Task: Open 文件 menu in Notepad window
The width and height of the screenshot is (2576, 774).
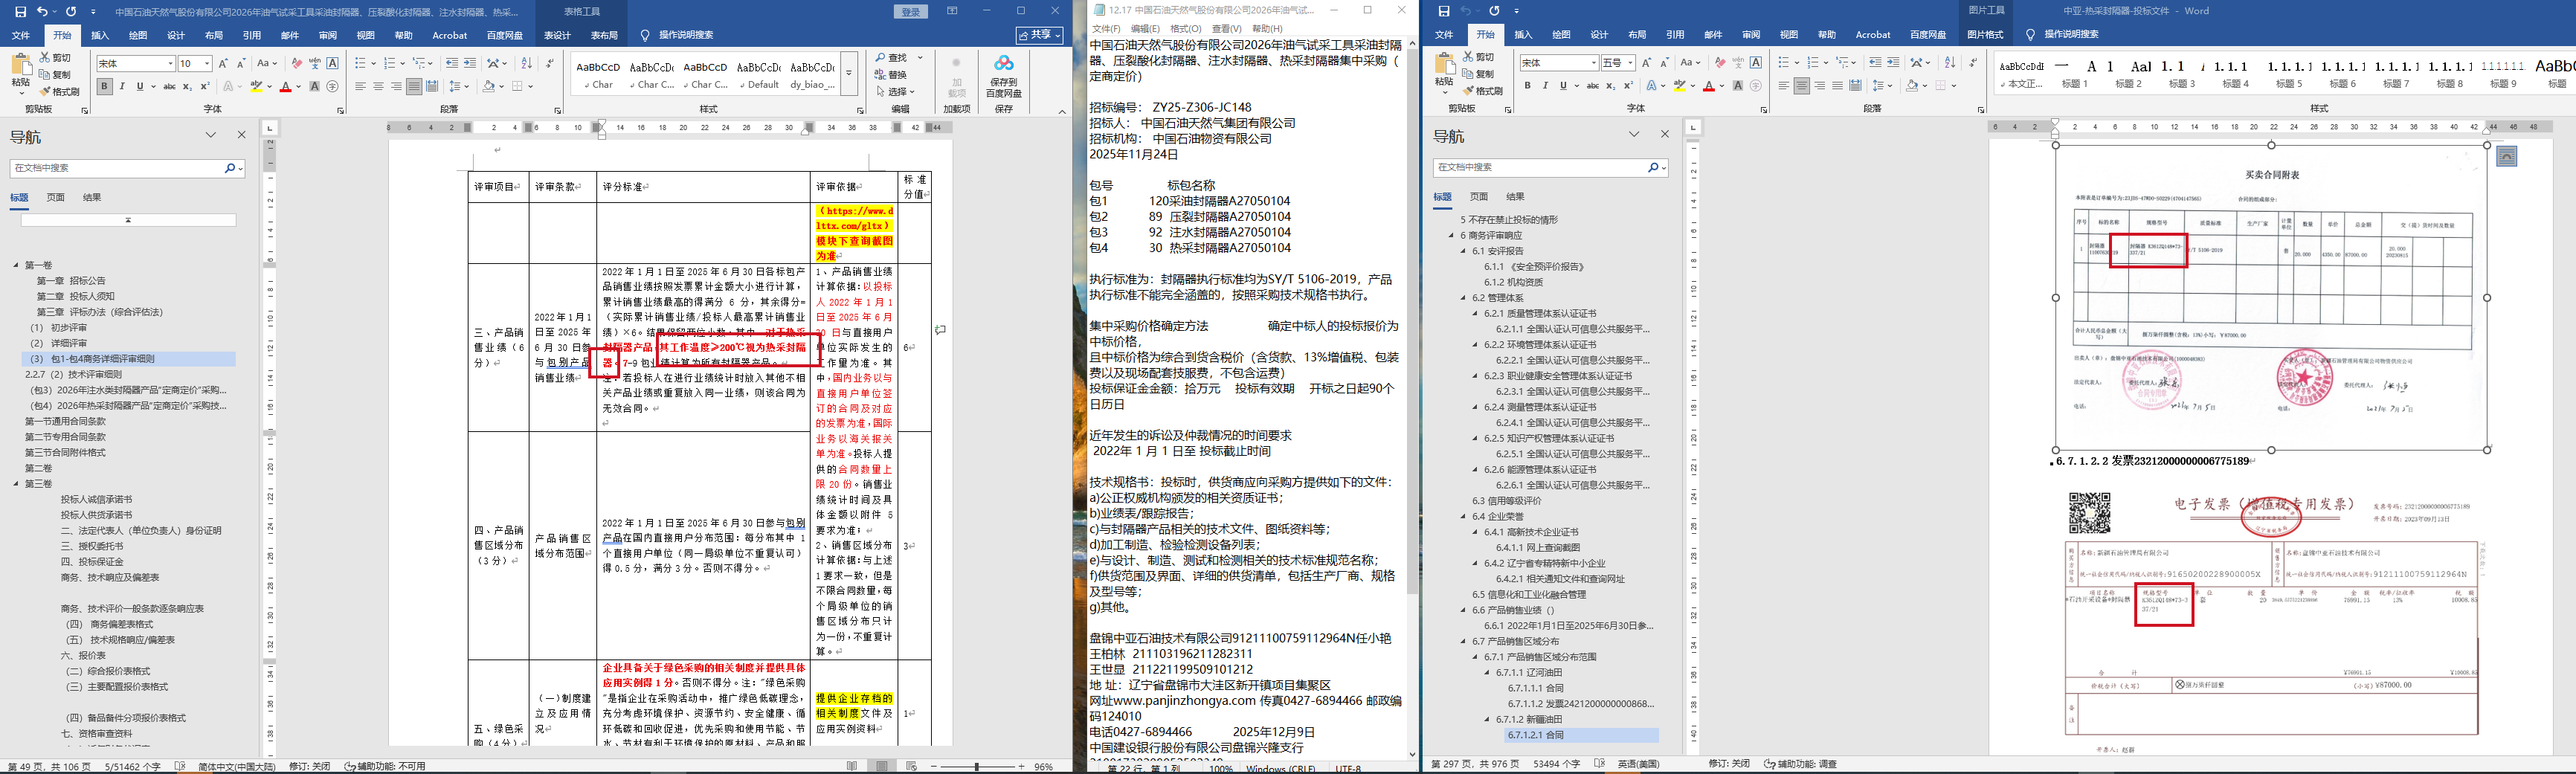Action: coord(1106,29)
